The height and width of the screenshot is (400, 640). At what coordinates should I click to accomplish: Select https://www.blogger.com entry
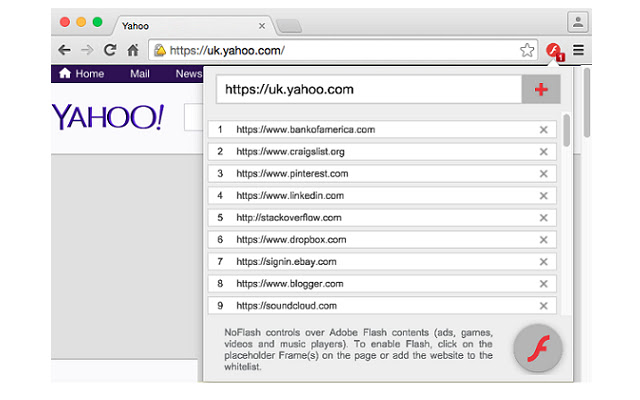click(x=382, y=284)
